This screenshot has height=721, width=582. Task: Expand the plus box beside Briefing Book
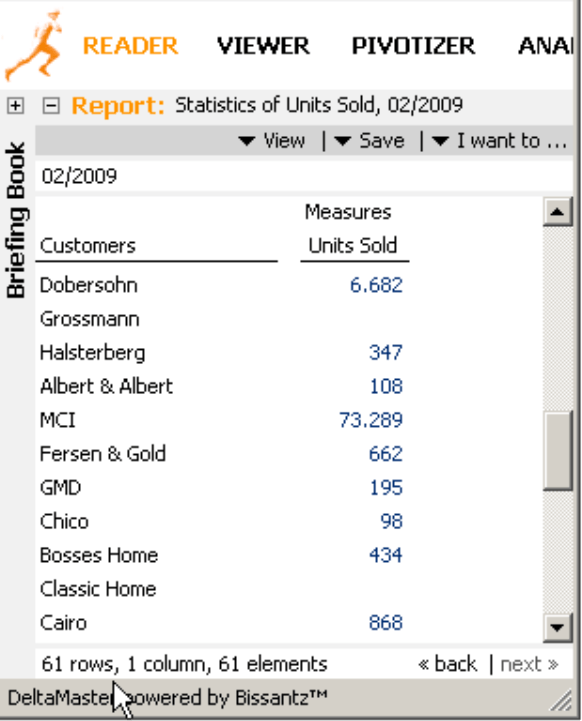coord(15,106)
